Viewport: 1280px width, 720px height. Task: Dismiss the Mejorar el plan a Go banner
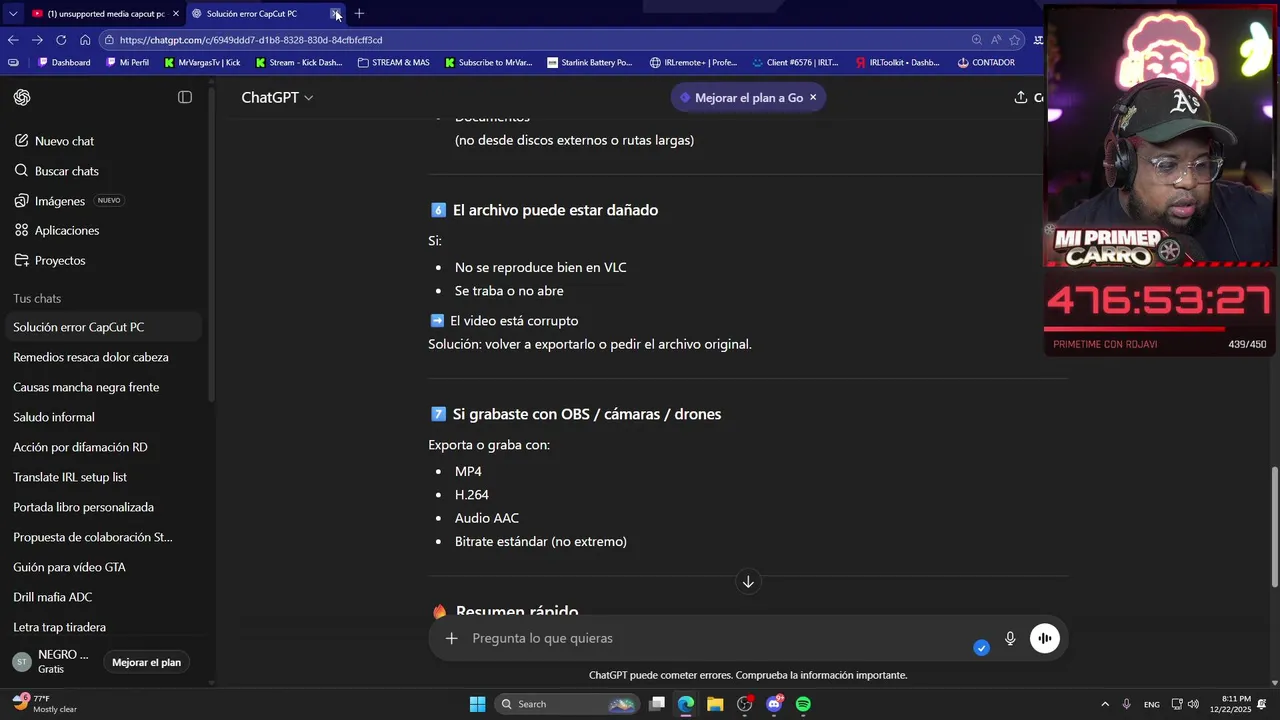[x=813, y=98]
